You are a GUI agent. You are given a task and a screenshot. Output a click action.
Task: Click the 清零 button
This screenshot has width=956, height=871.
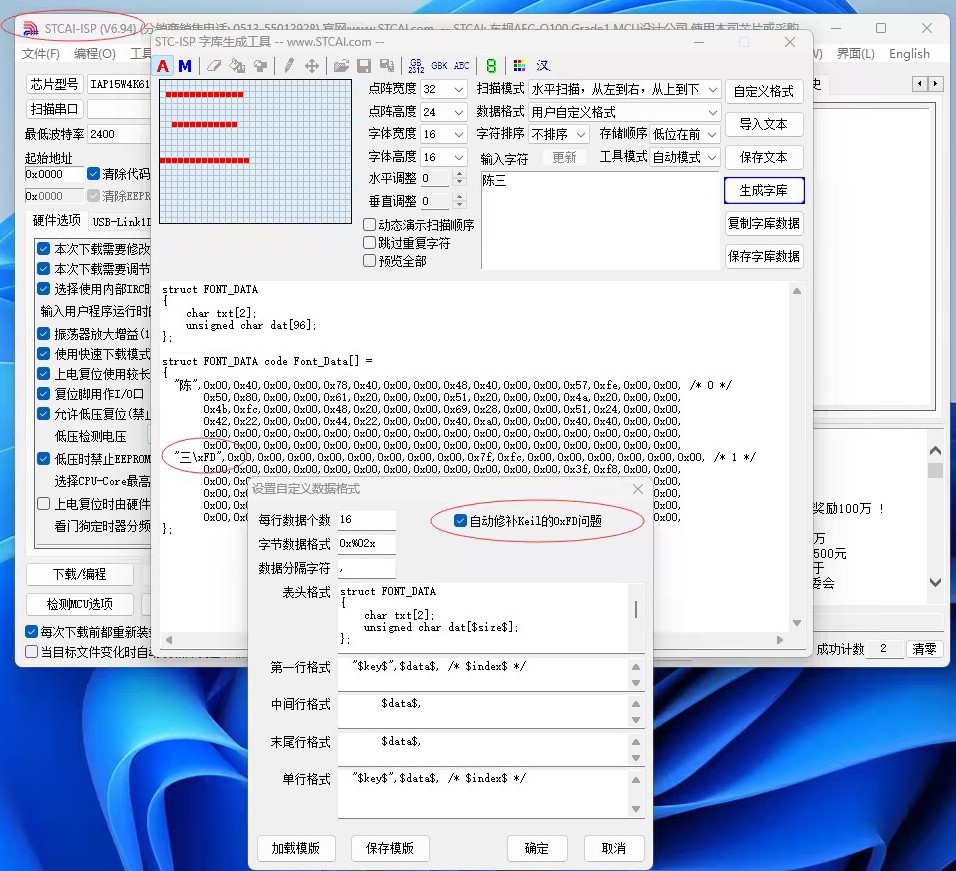(924, 649)
